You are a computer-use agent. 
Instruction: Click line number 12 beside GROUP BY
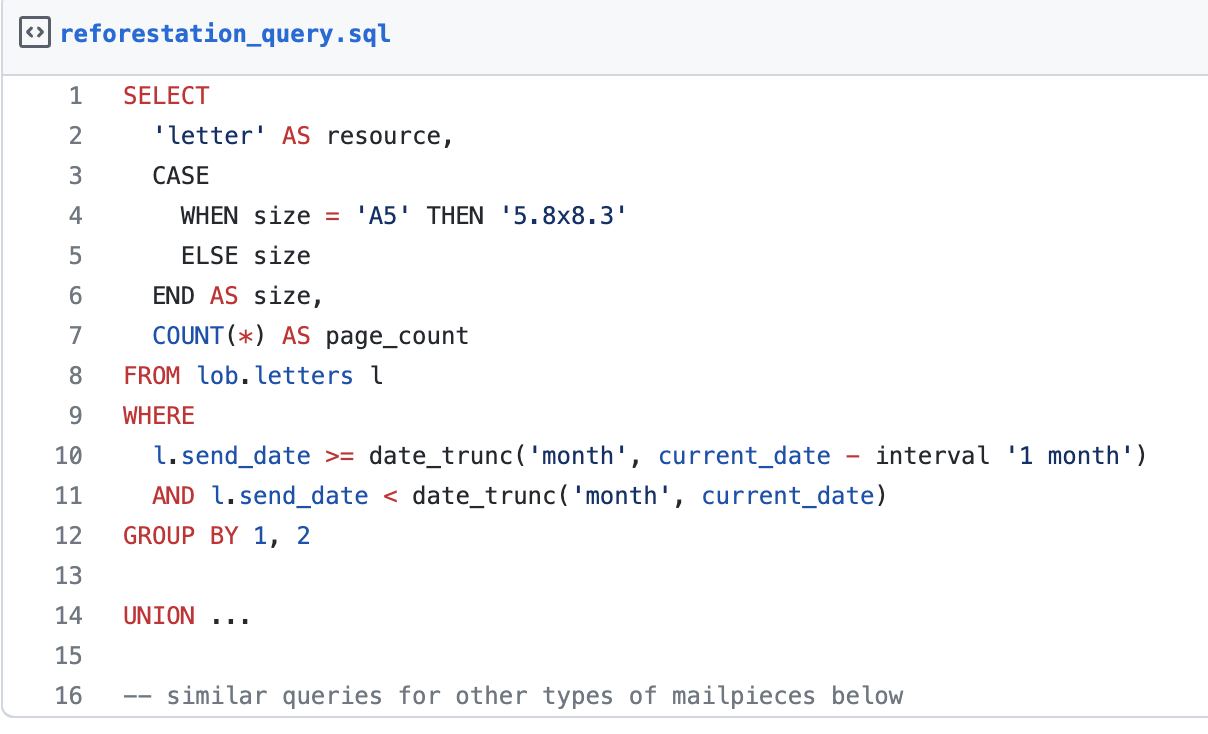[x=69, y=536]
